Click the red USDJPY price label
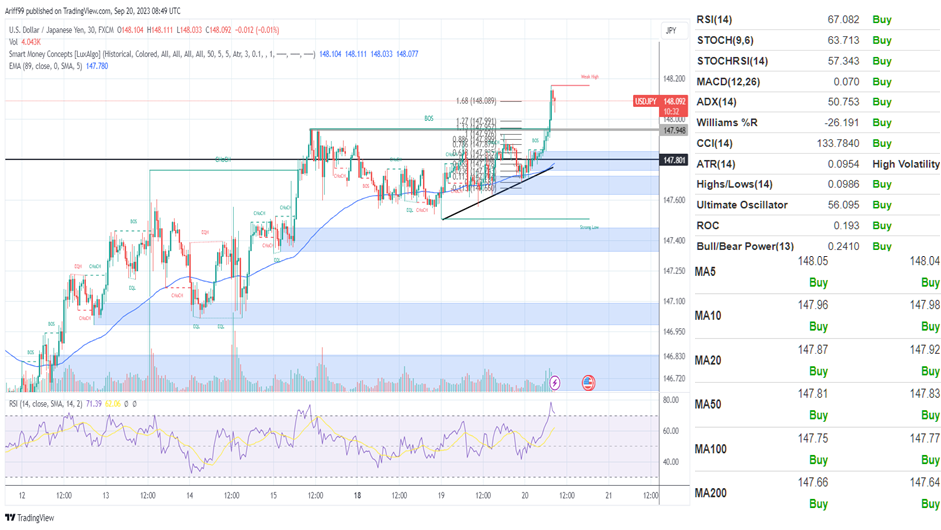941x530 pixels. 647,101
